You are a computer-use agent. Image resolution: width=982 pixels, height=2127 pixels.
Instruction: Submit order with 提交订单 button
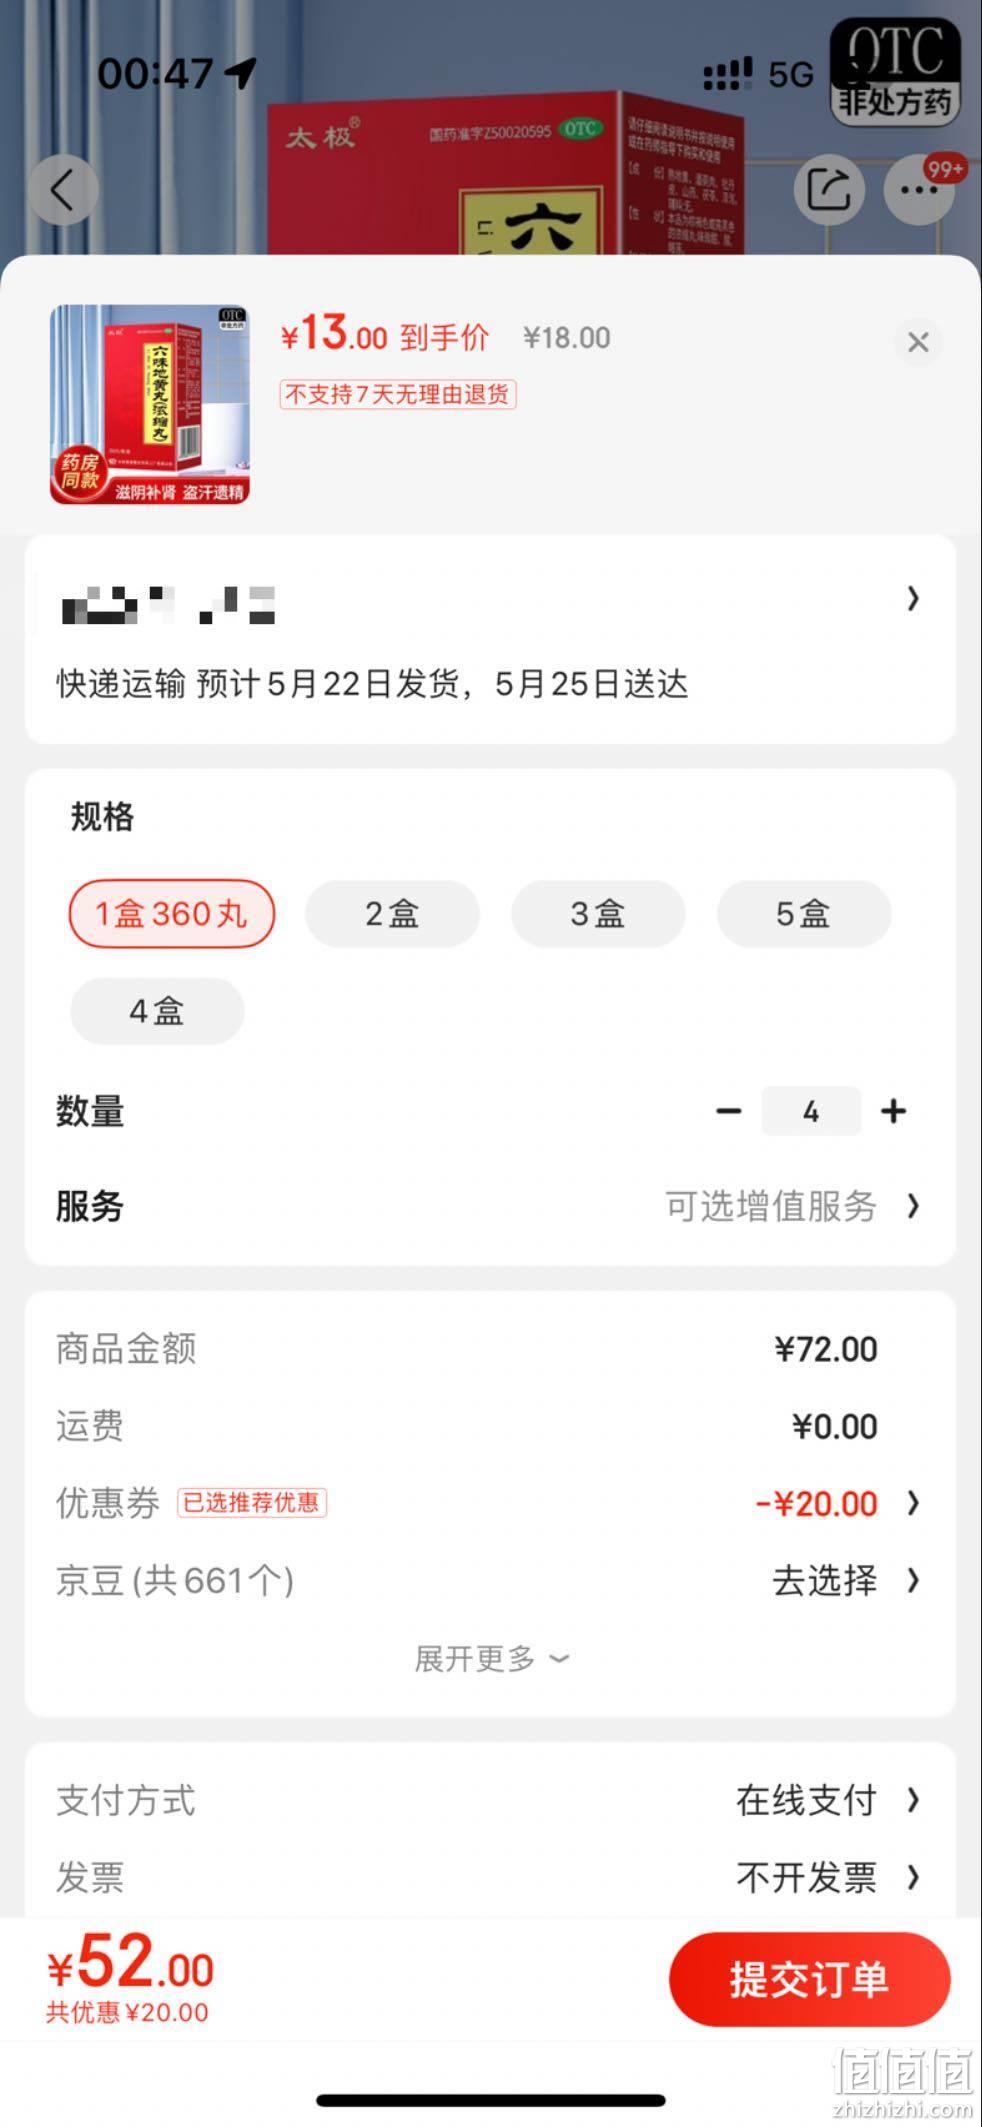tap(809, 1979)
